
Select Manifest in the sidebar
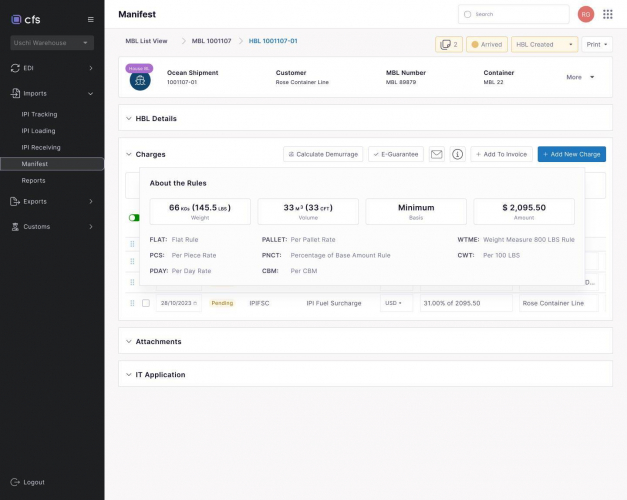(52, 164)
